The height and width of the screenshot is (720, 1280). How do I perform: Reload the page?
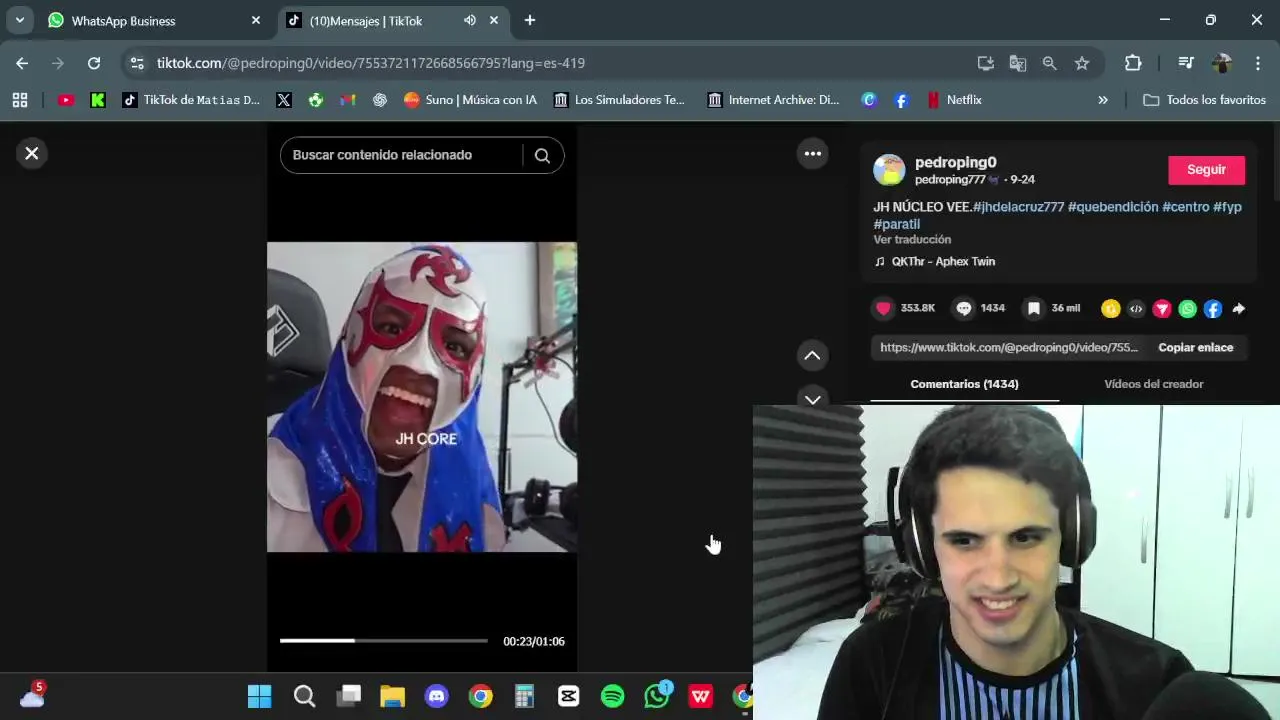(x=94, y=63)
